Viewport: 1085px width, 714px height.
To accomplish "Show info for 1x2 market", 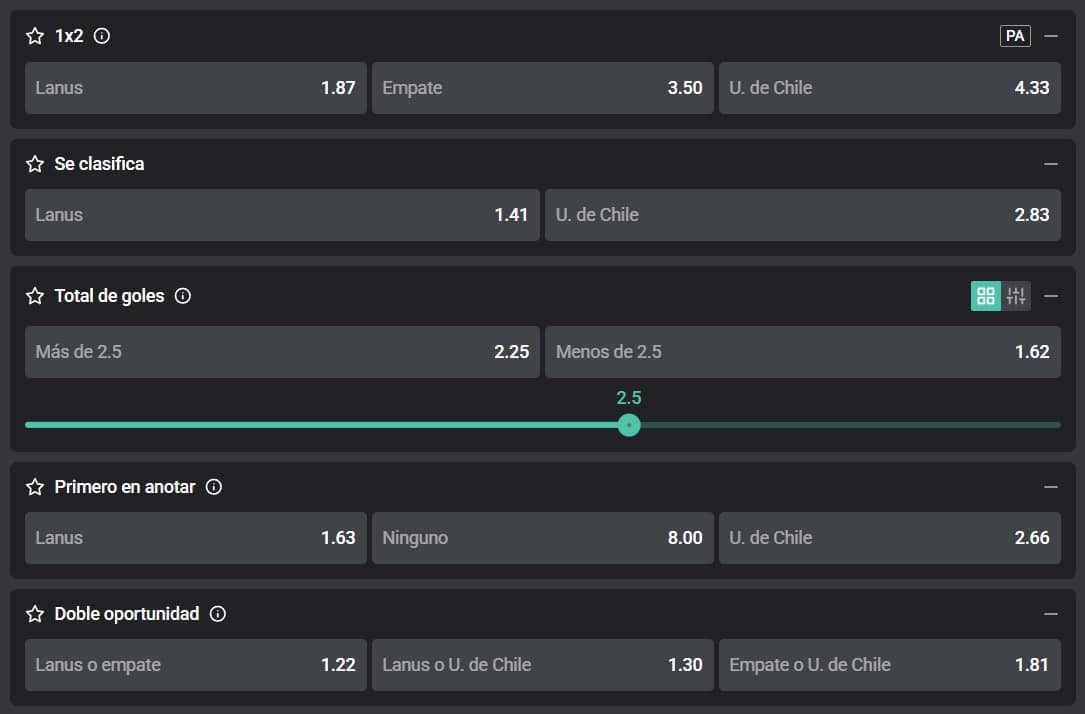I will (102, 36).
